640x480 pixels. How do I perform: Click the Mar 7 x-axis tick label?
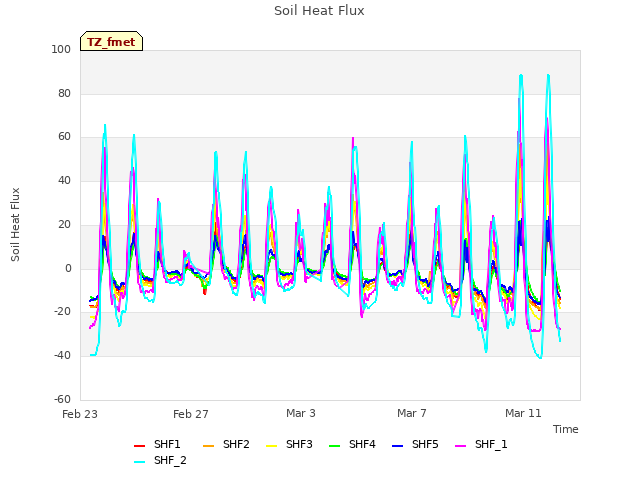pyautogui.click(x=412, y=413)
